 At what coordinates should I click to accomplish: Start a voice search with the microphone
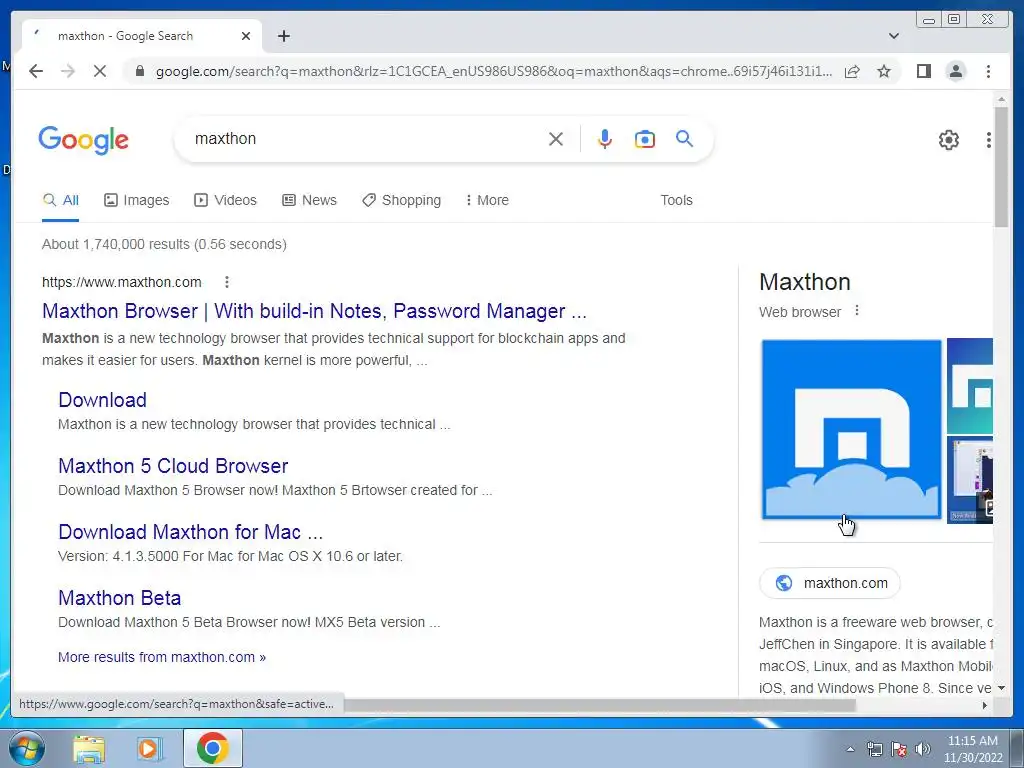pyautogui.click(x=605, y=139)
